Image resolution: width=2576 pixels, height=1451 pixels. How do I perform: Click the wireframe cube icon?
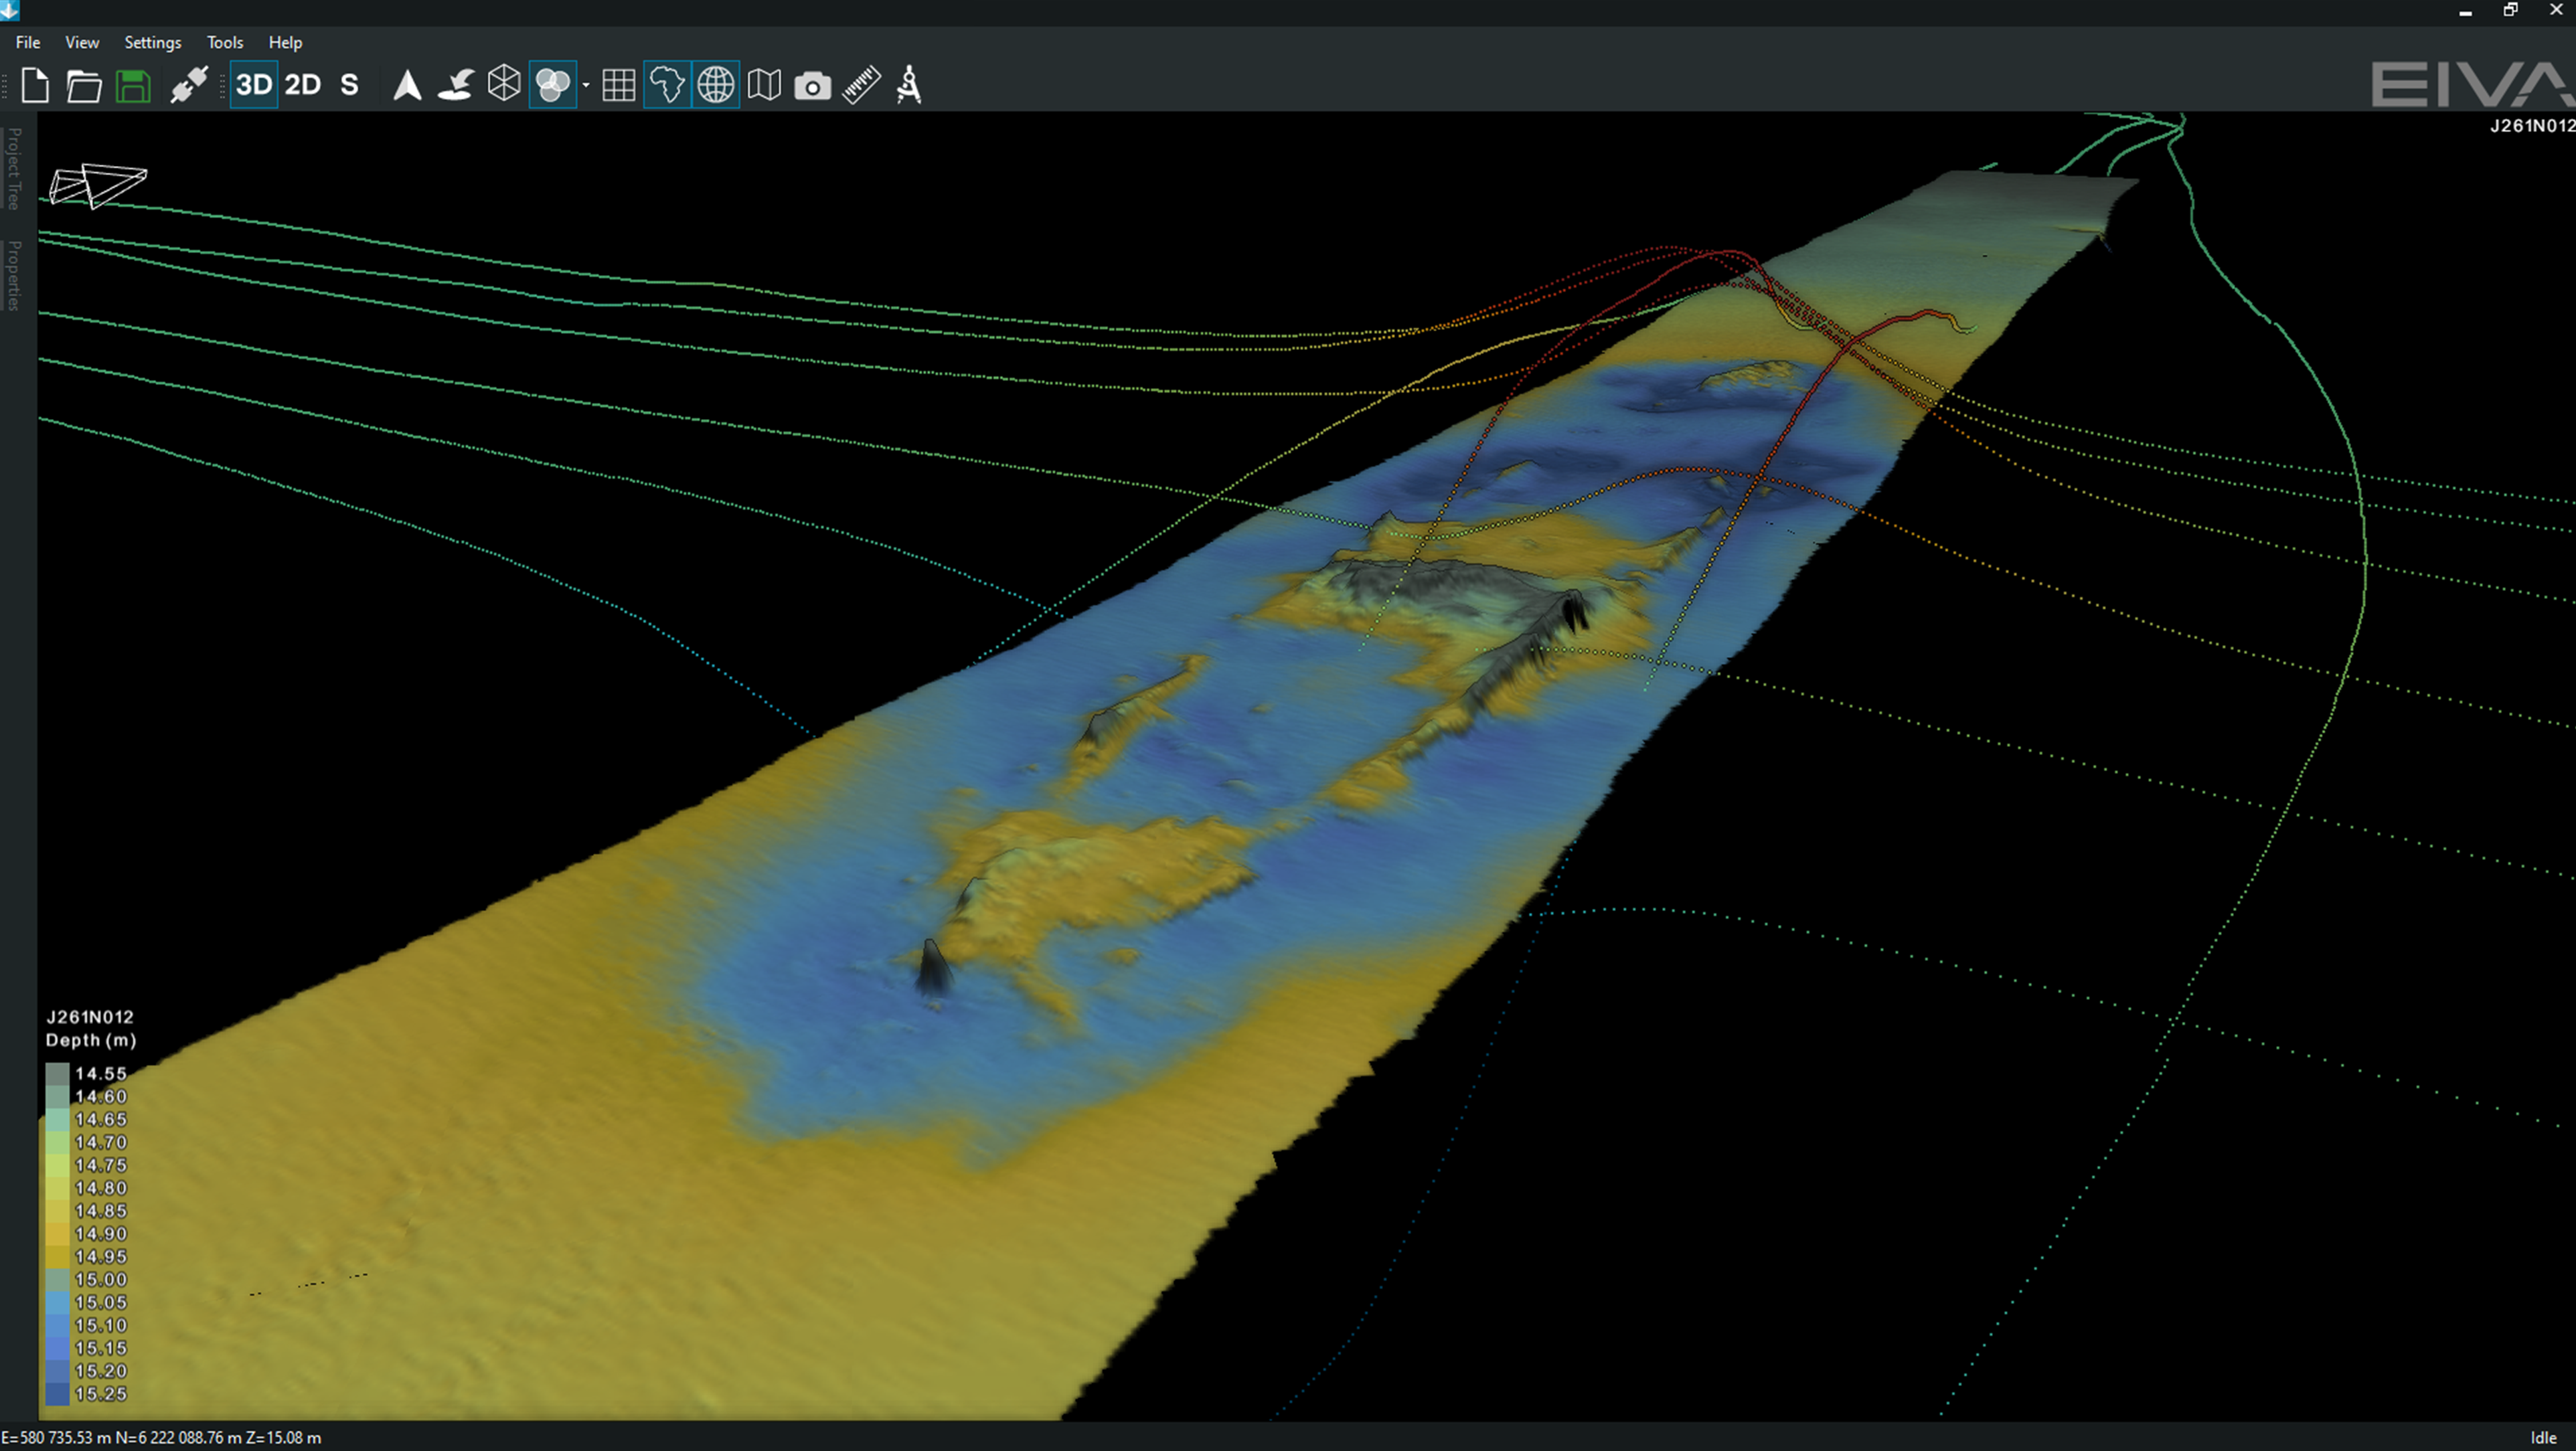[x=504, y=84]
